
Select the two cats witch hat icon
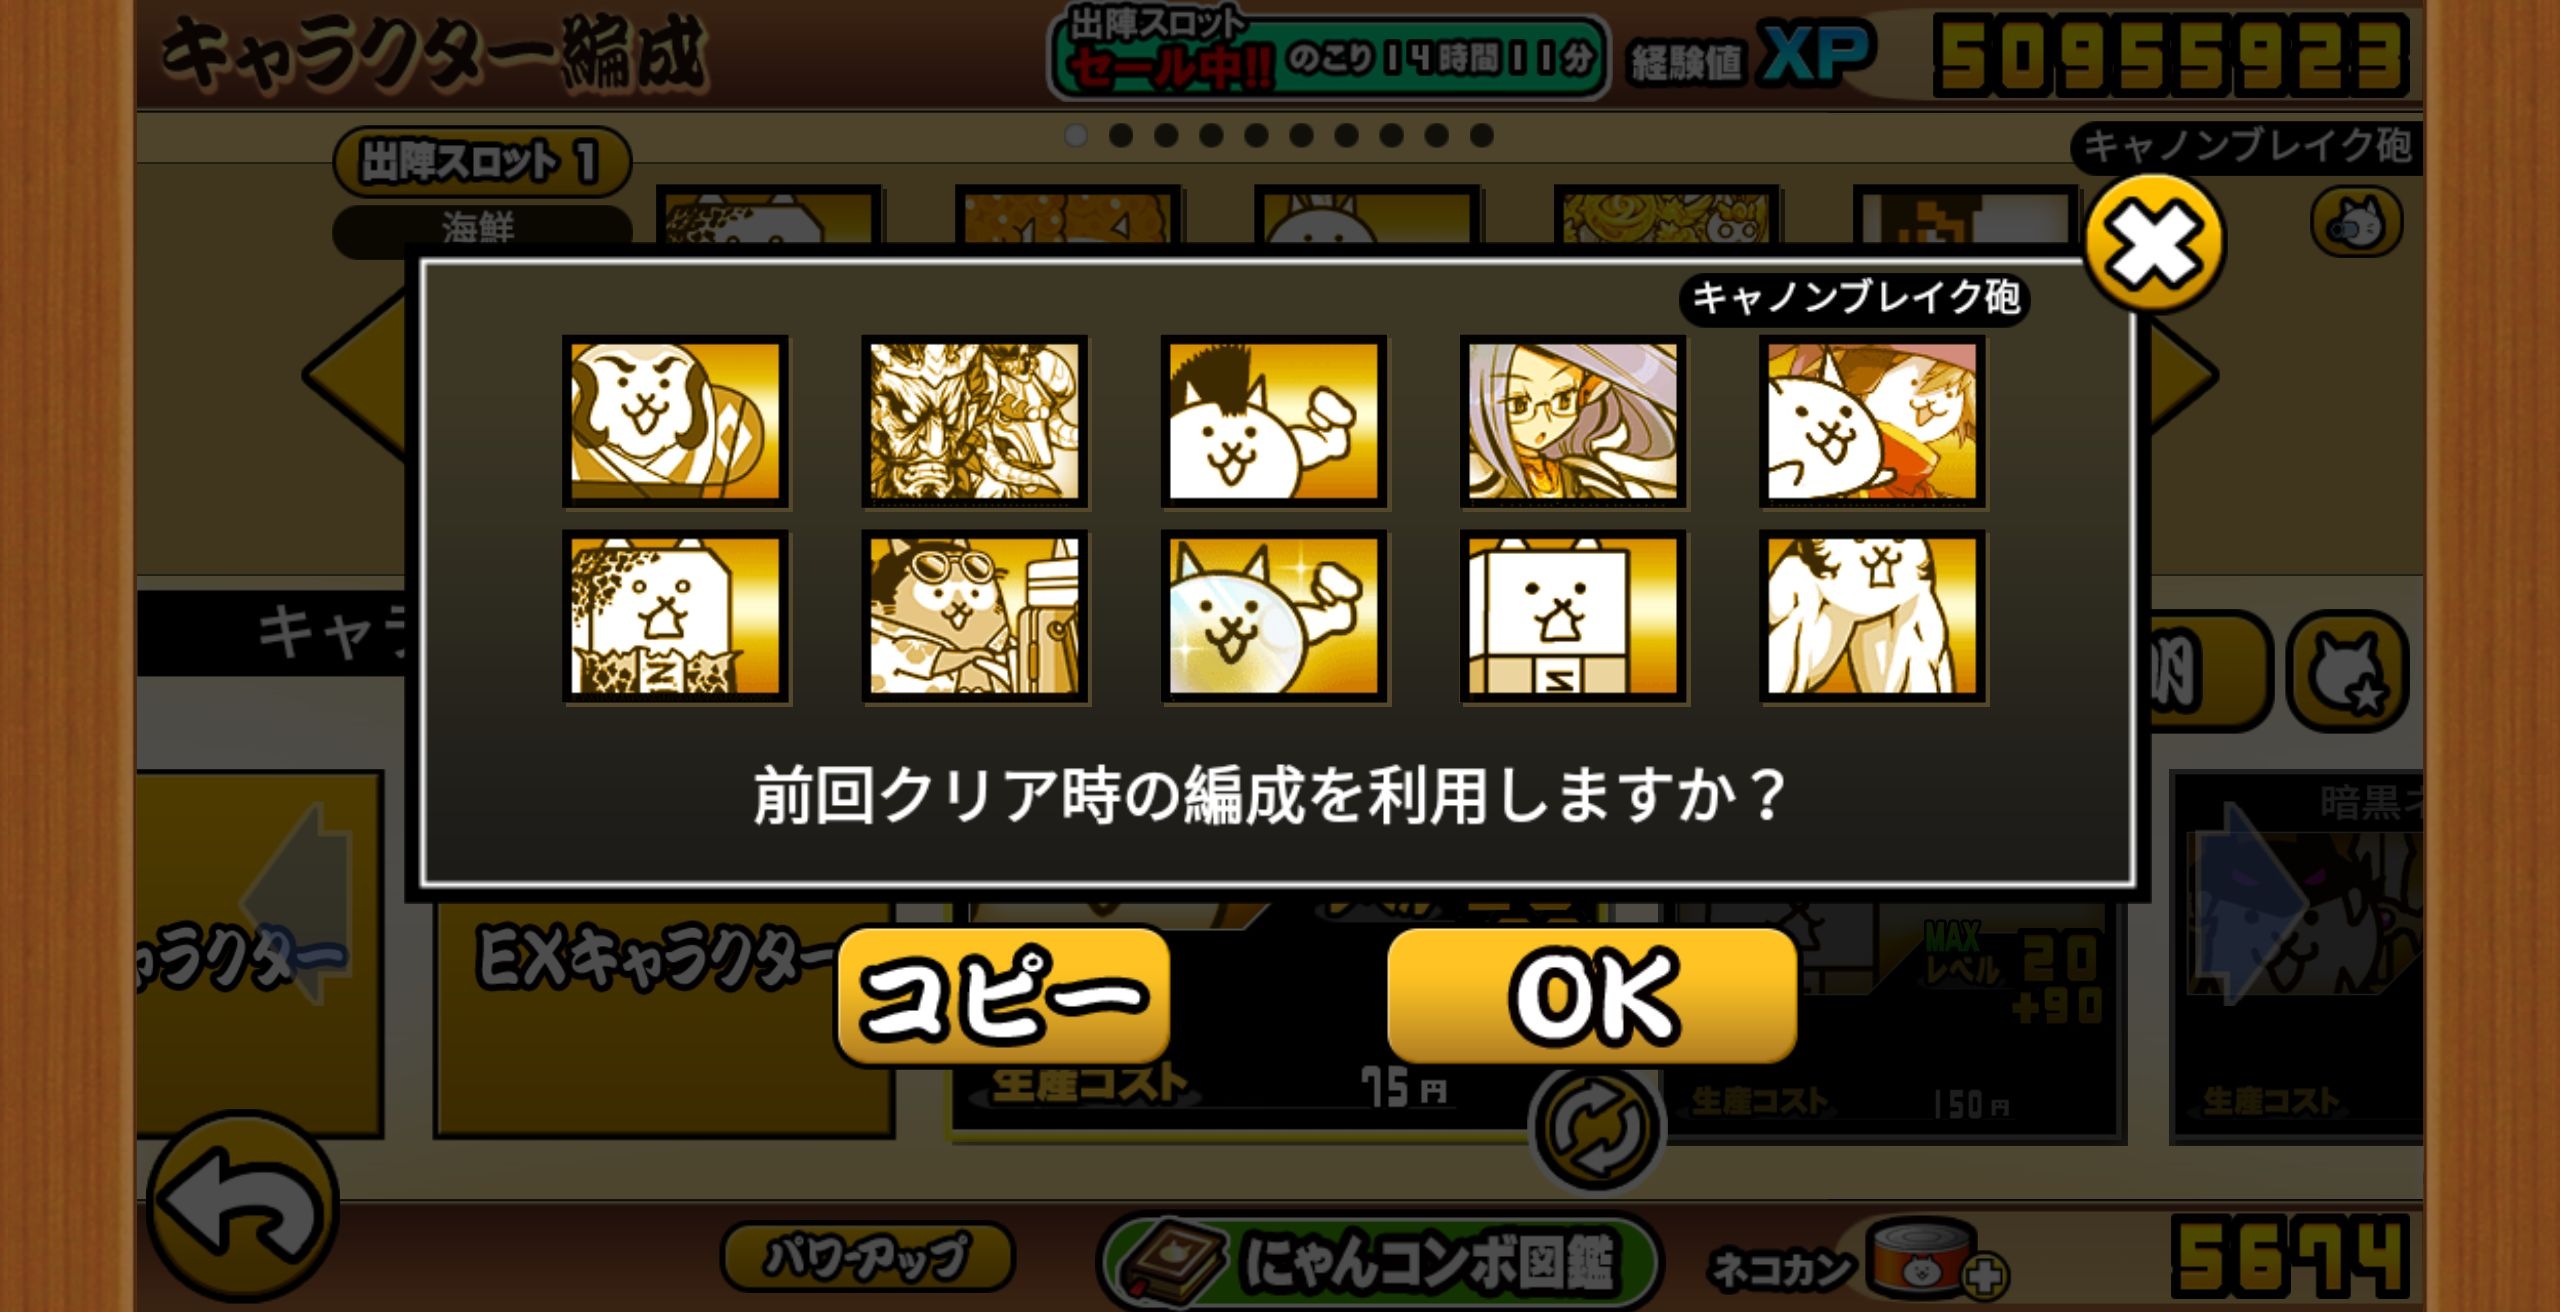(1873, 421)
